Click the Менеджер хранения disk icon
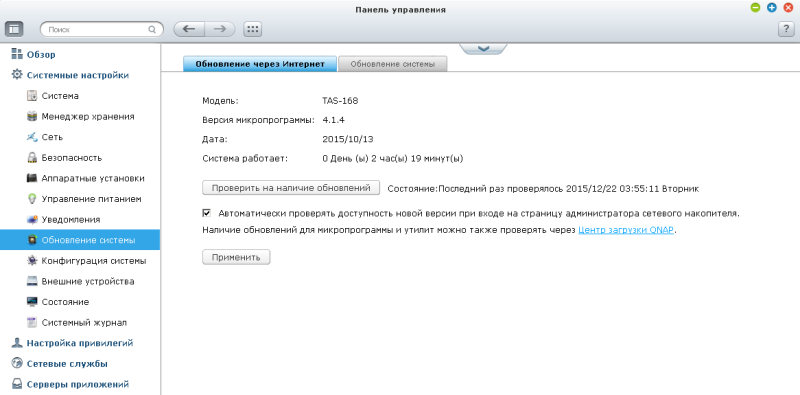 pos(32,116)
